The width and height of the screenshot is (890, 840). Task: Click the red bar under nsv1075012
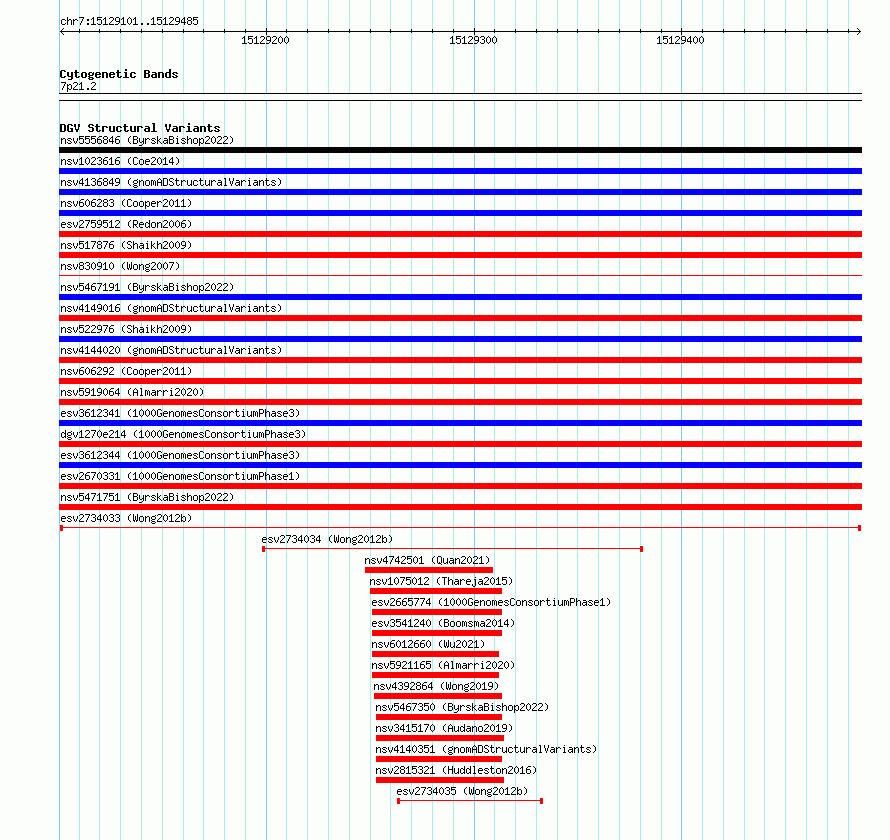point(436,591)
